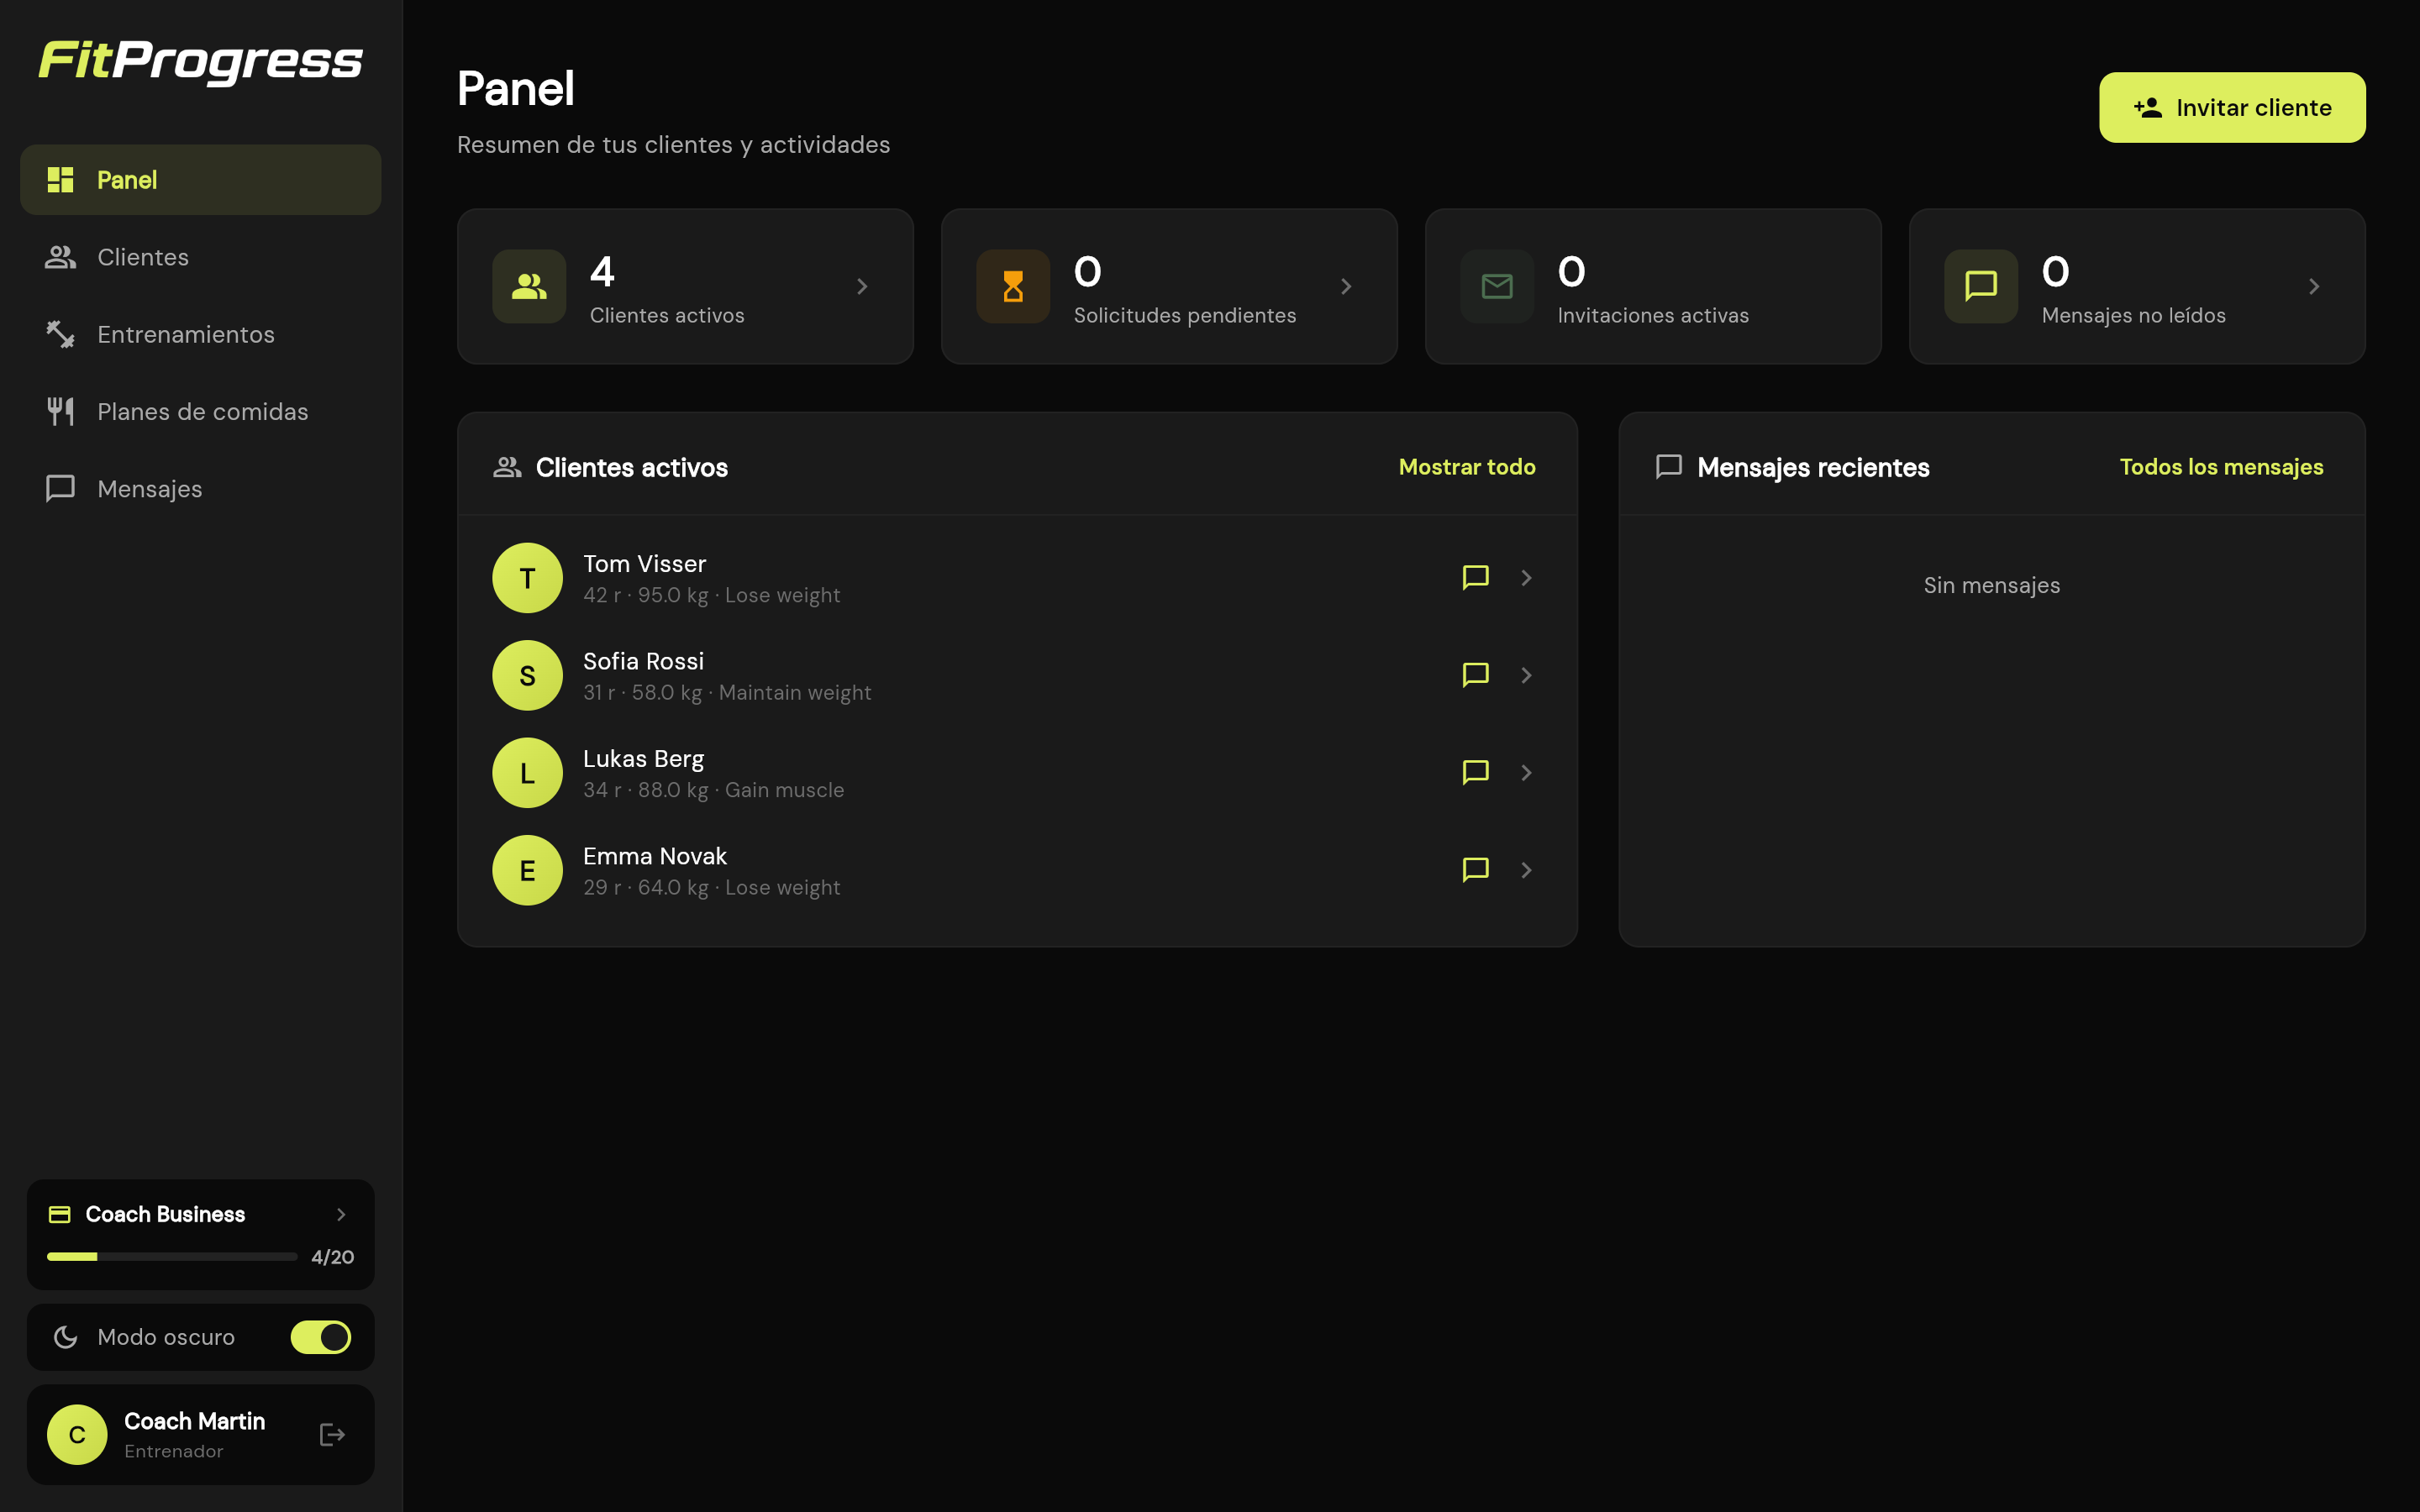
Task: Open message icon for Lukas Berg
Action: click(1475, 773)
